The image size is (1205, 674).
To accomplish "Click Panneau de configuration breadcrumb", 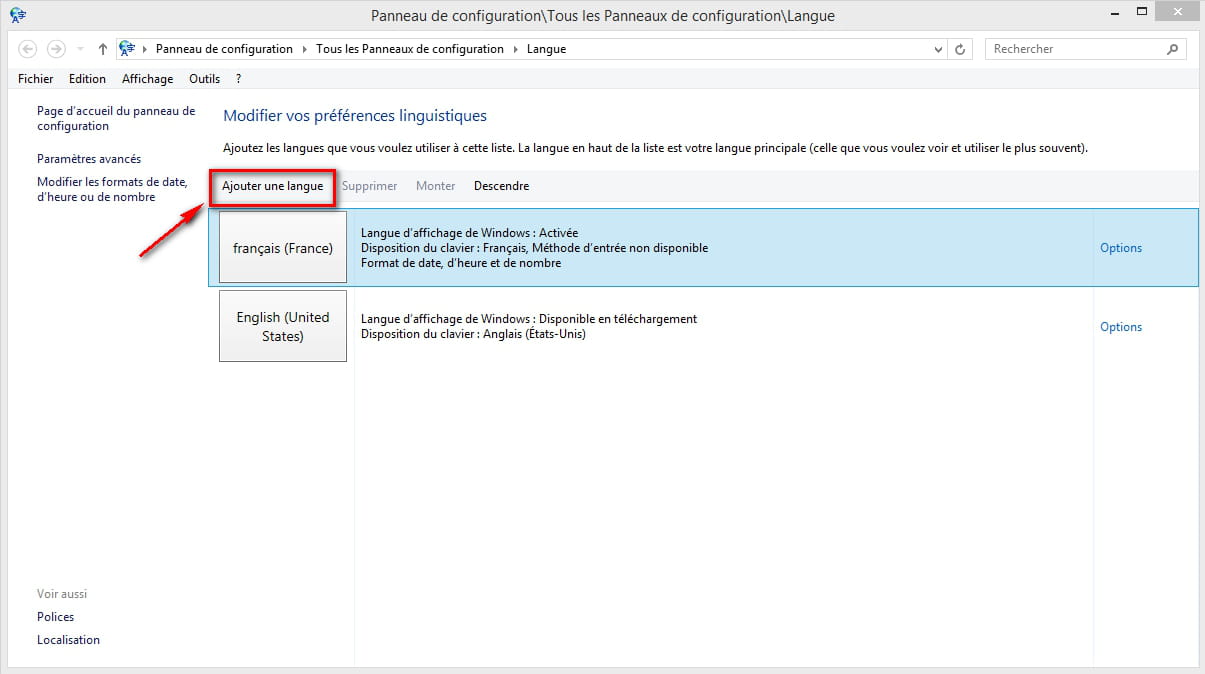I will (x=224, y=49).
